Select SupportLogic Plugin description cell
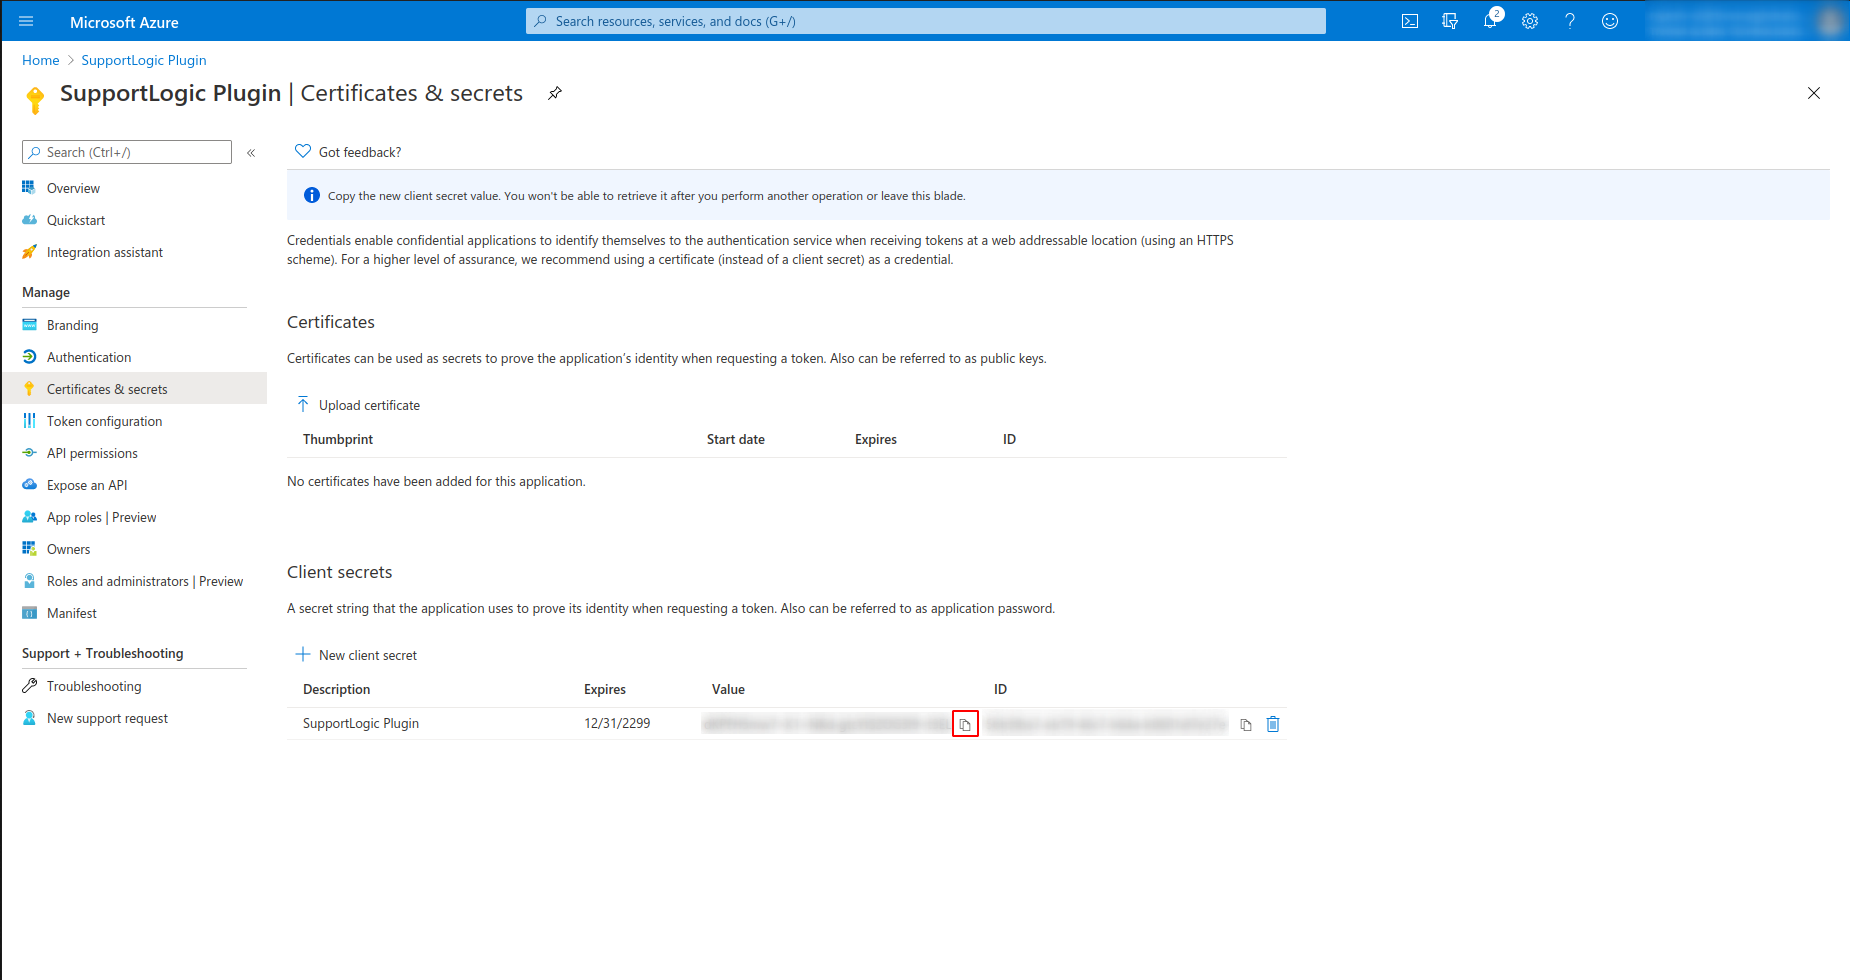This screenshot has width=1850, height=980. [x=361, y=723]
